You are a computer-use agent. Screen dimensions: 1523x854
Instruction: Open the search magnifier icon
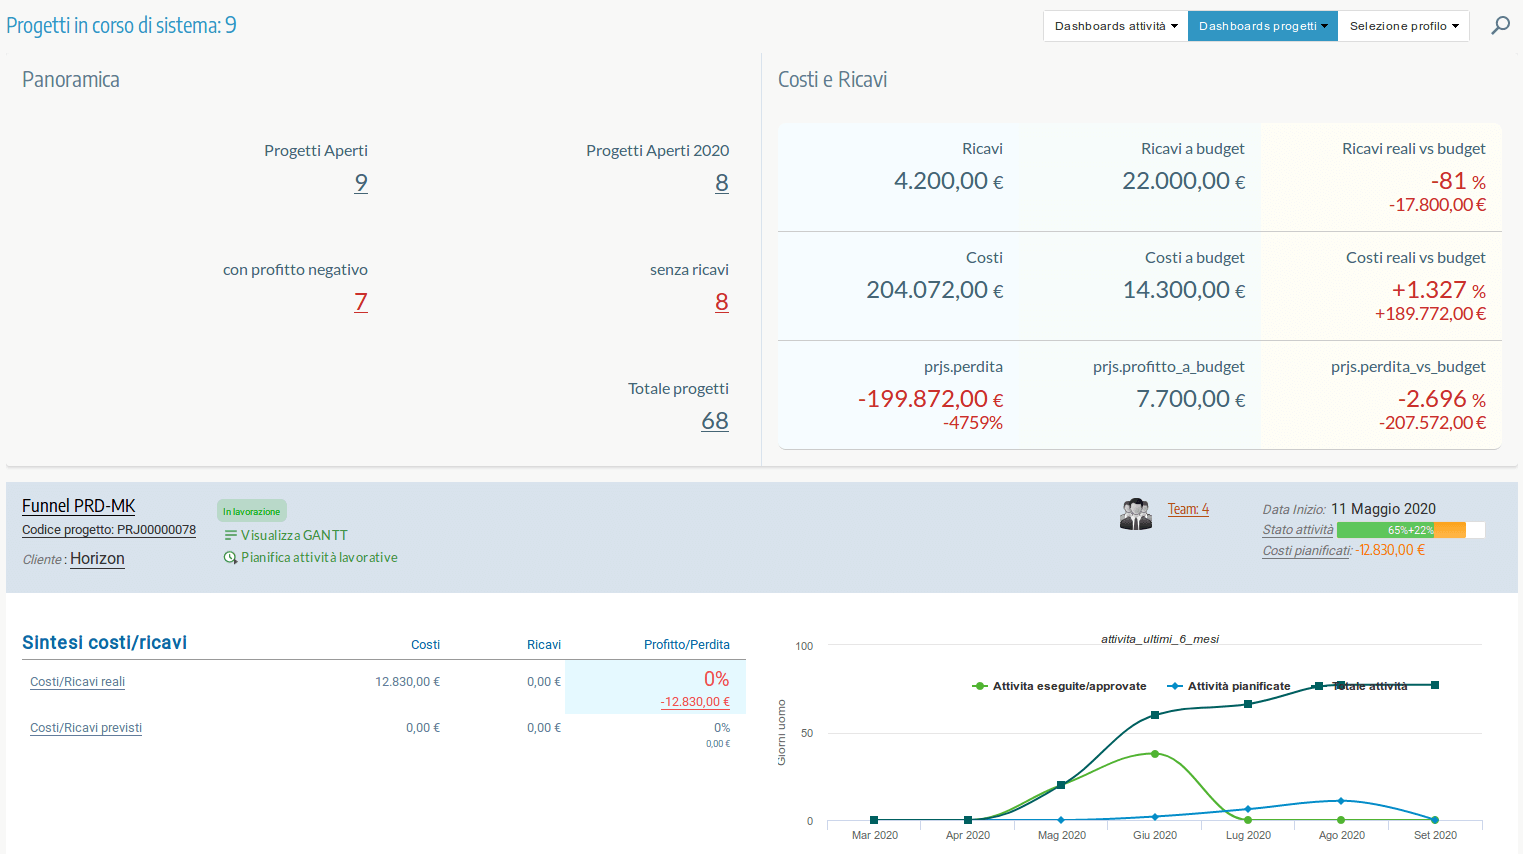(x=1500, y=25)
